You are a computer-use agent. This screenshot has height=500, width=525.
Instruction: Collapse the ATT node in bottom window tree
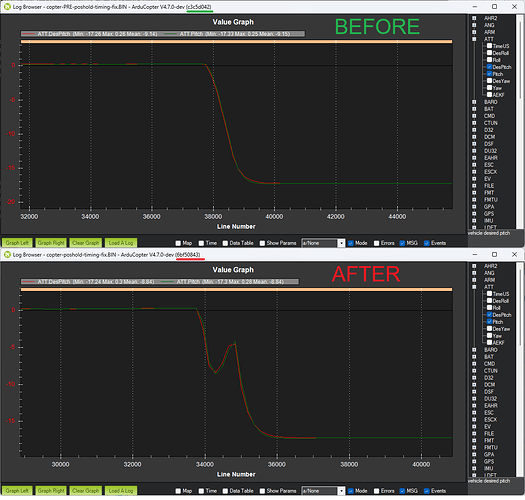pos(474,287)
